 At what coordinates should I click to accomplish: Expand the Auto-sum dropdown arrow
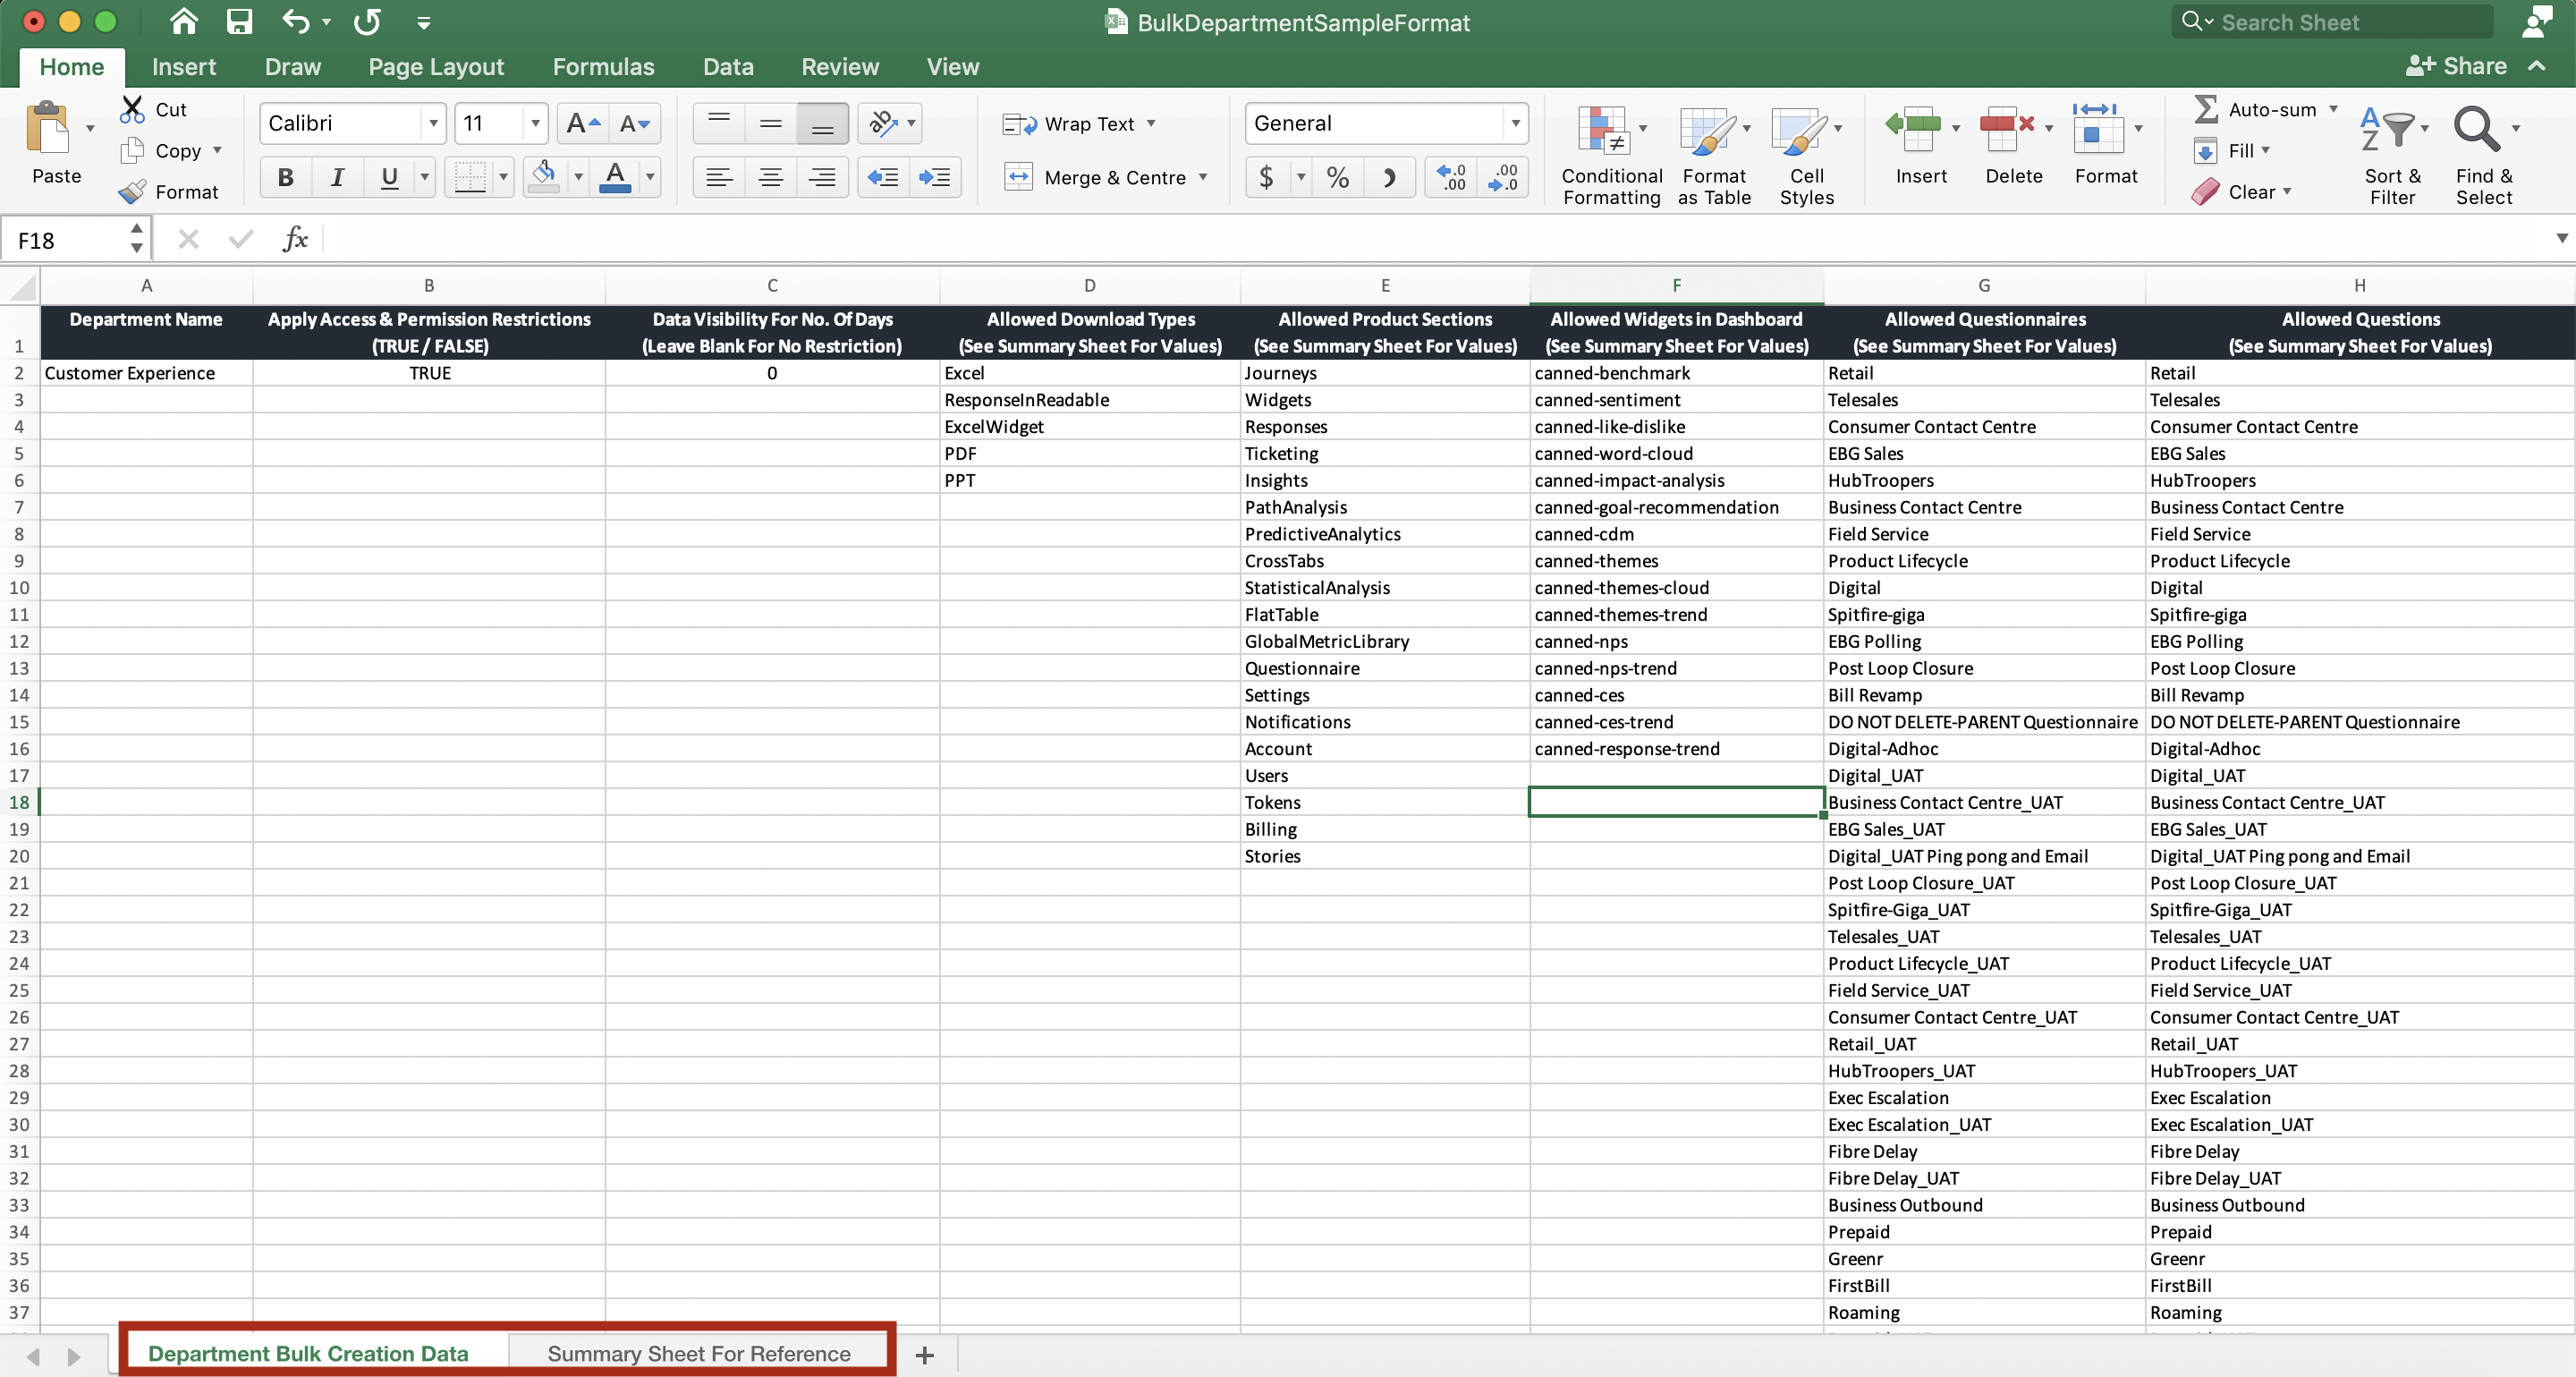(x=2334, y=109)
